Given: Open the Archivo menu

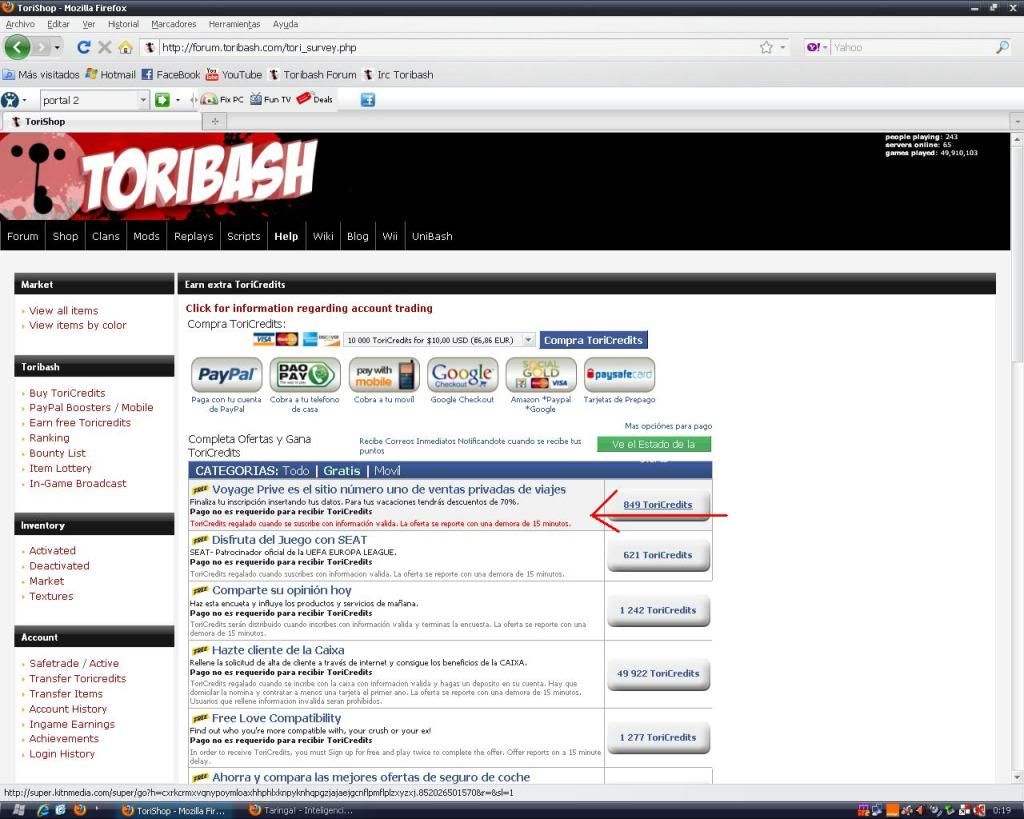Looking at the screenshot, I should 20,24.
